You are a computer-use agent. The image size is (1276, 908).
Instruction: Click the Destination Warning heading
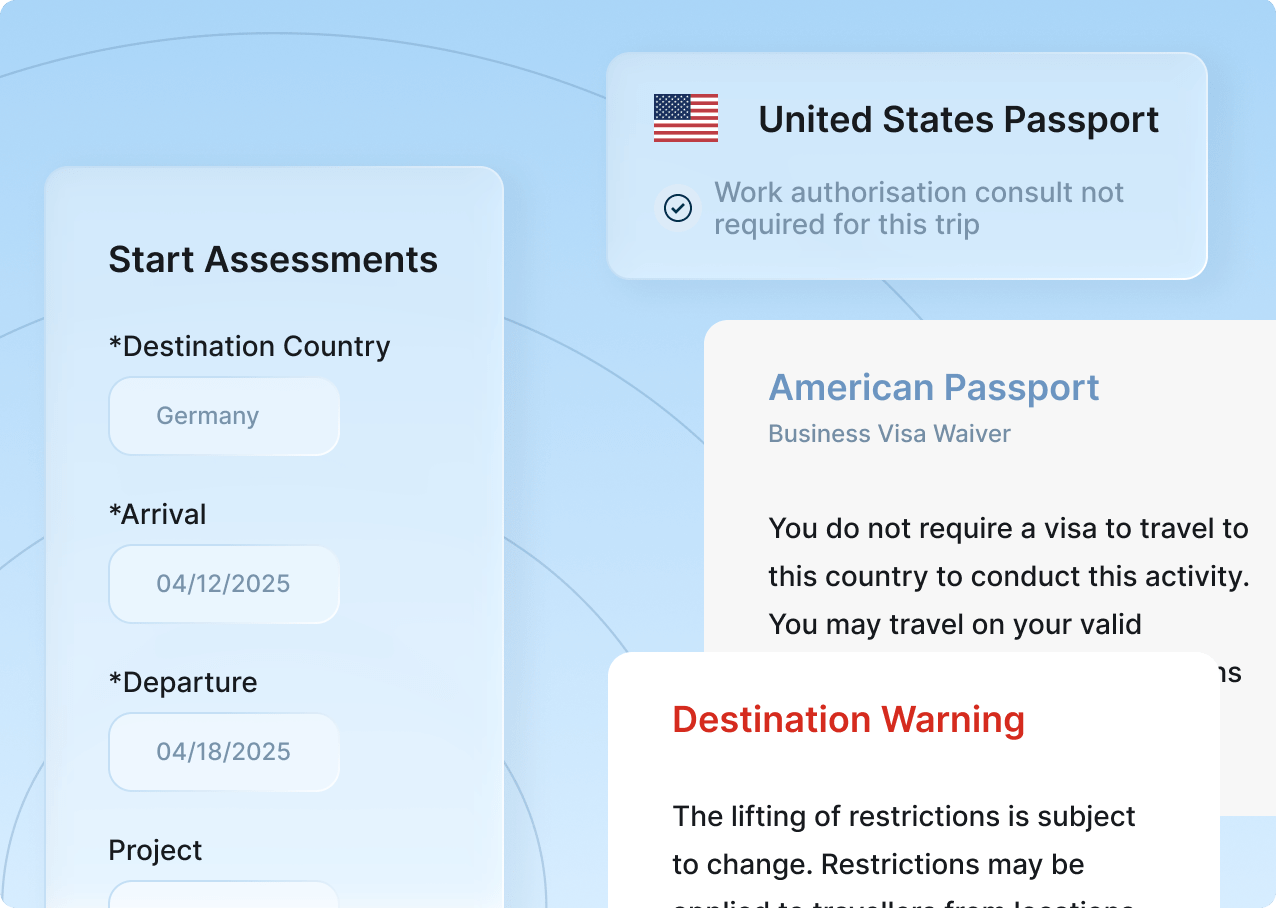pos(848,720)
